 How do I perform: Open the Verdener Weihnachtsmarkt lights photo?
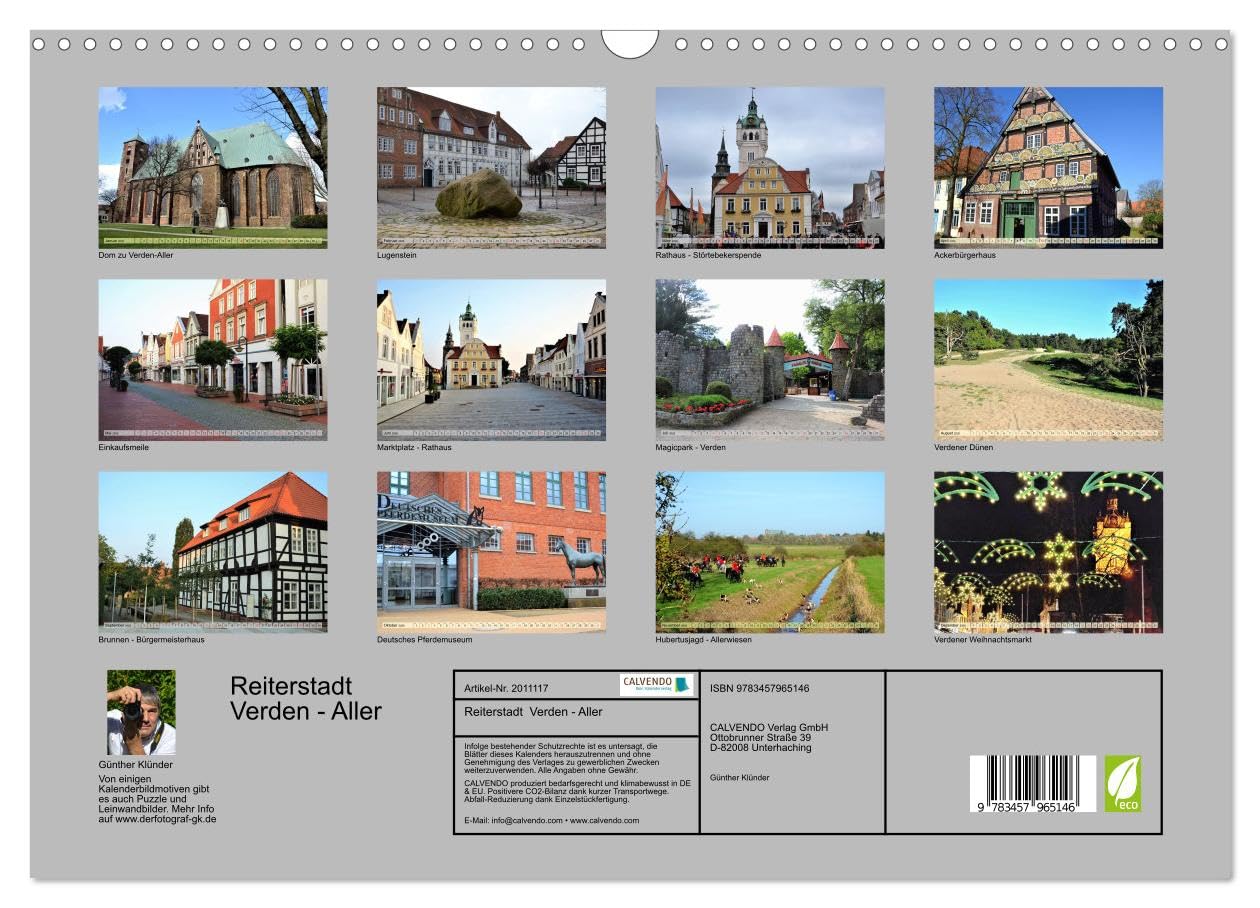(x=1049, y=552)
